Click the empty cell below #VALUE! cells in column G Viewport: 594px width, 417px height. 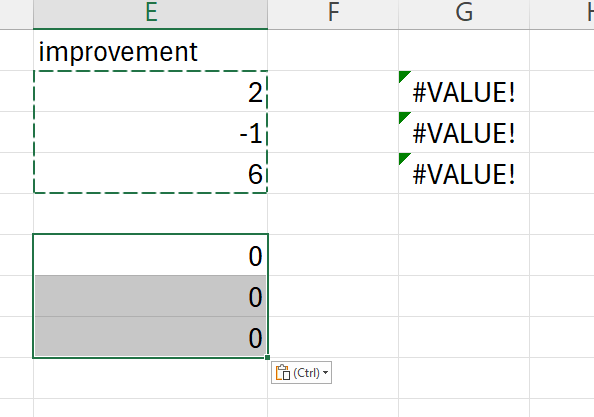click(x=464, y=214)
